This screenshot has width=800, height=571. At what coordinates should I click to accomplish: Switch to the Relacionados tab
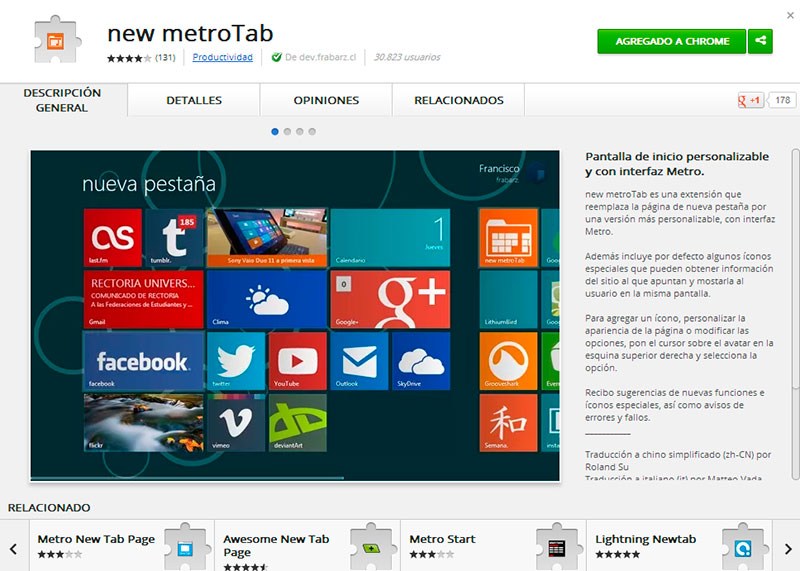coord(459,100)
